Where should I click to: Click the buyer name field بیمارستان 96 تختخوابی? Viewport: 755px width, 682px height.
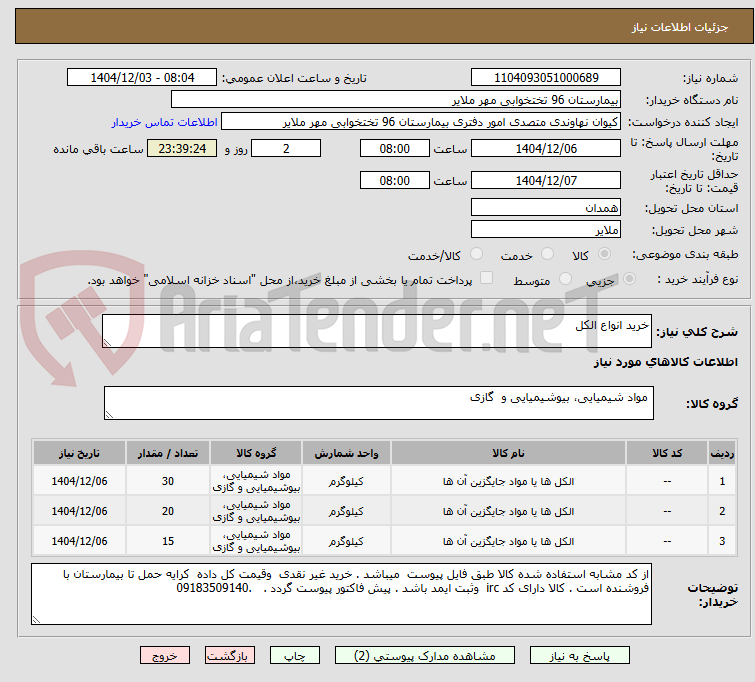tap(396, 100)
